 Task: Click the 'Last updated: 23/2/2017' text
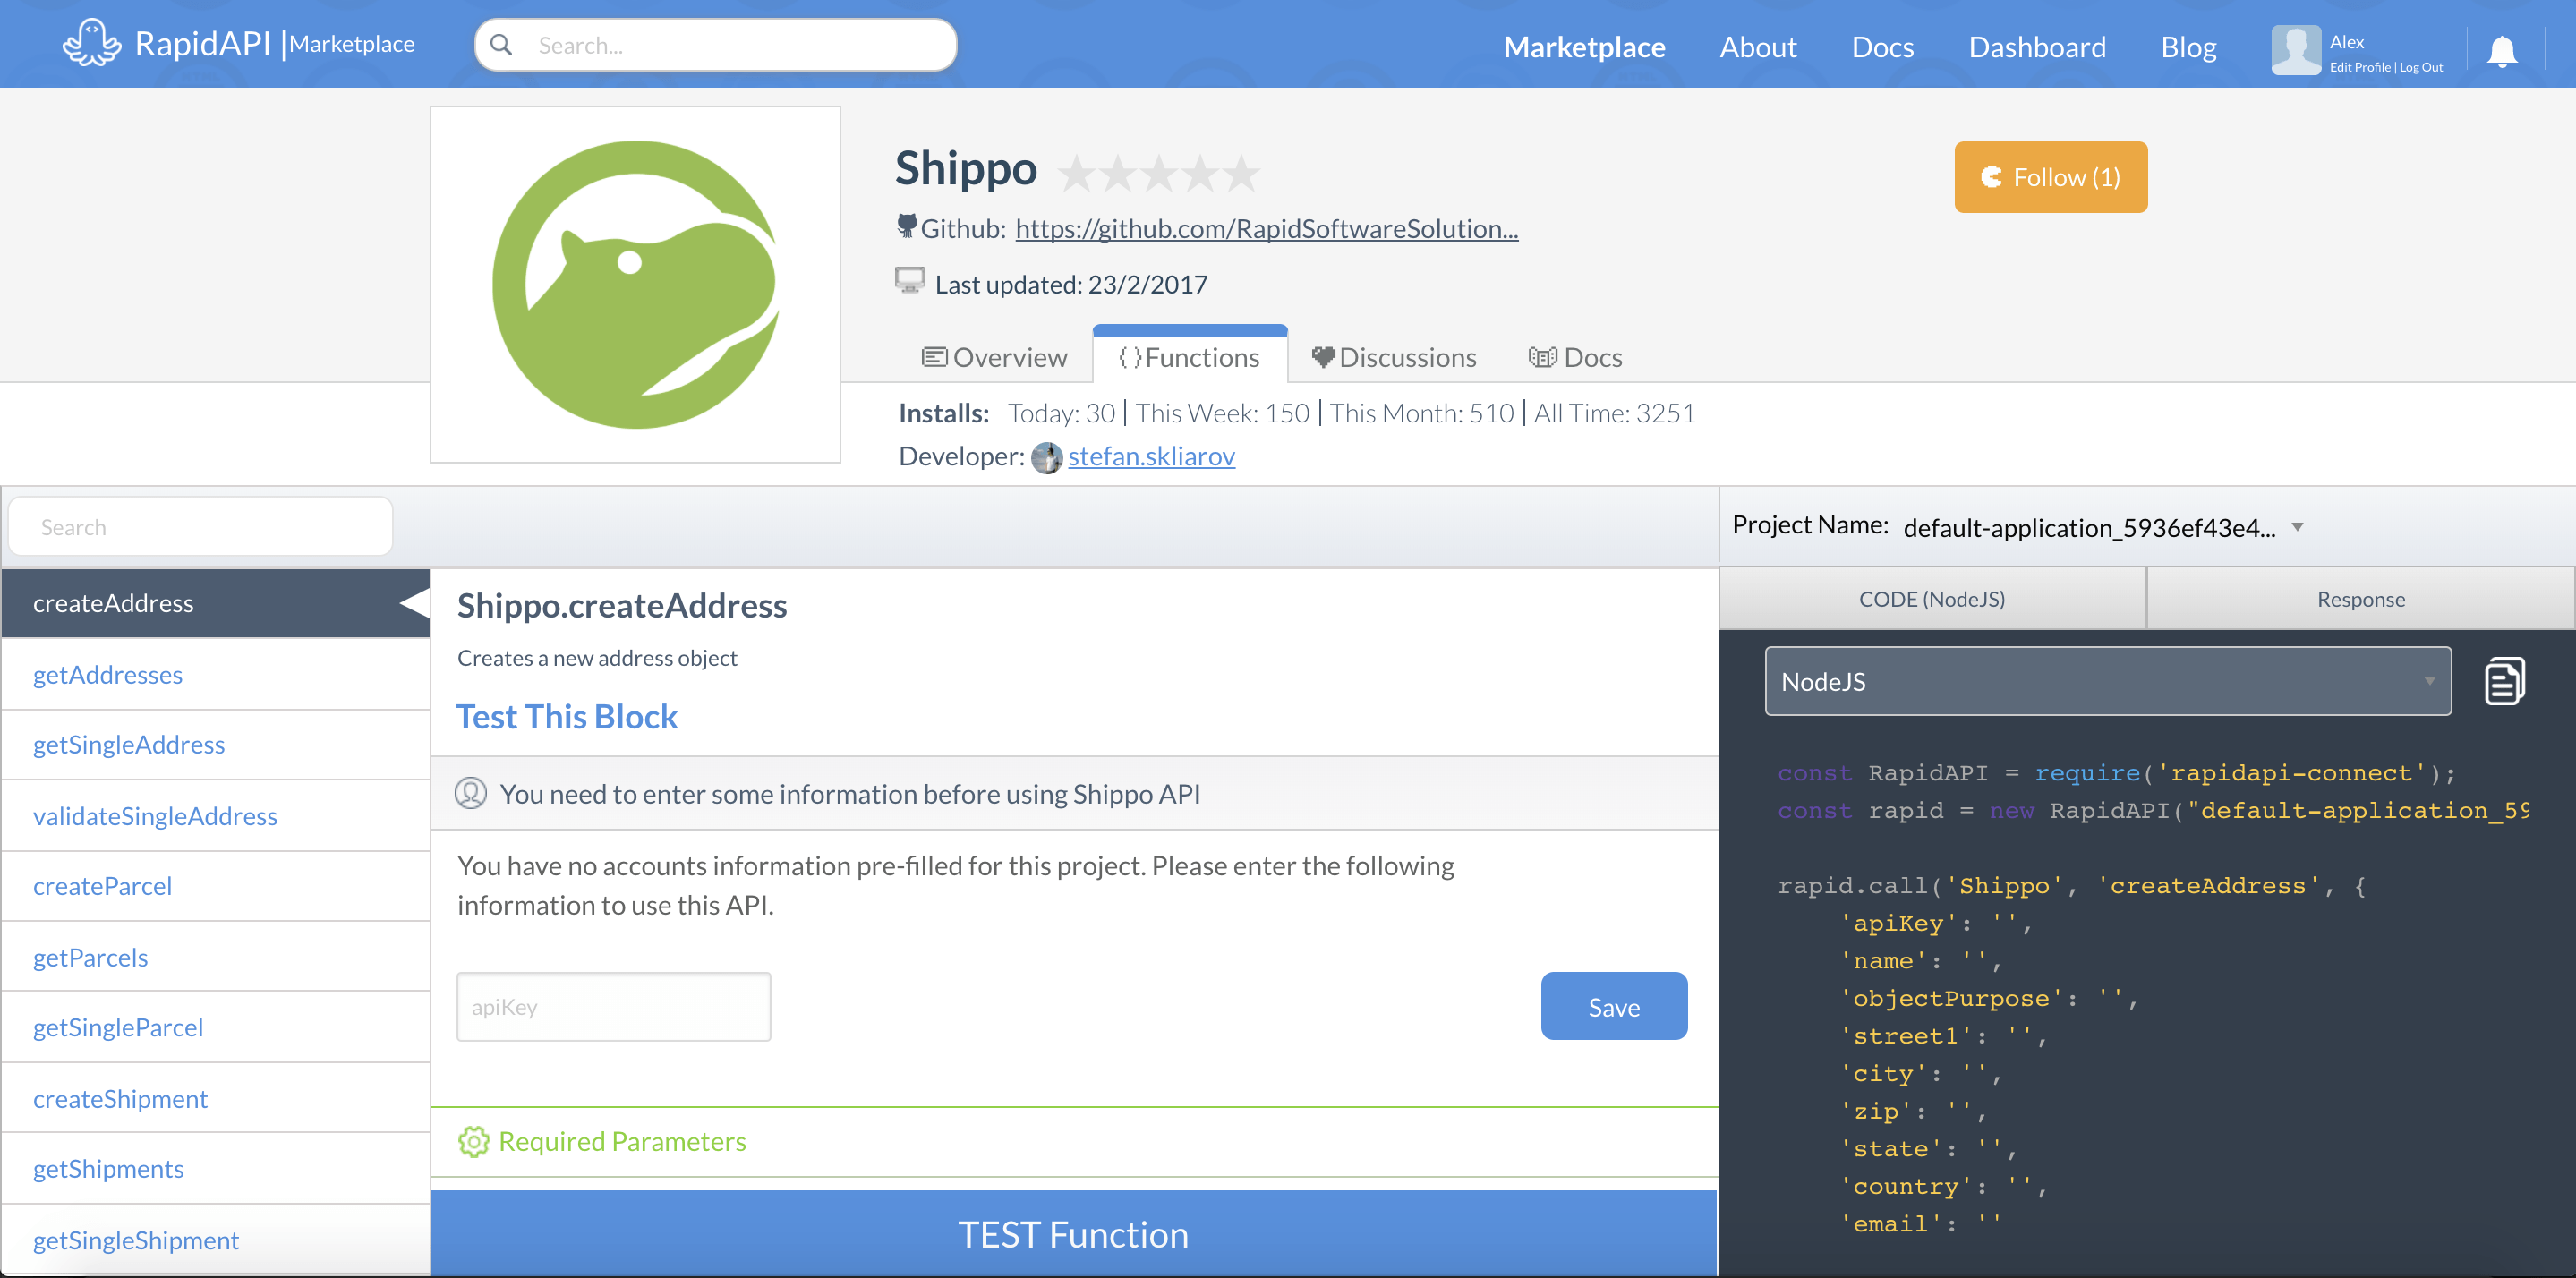pyautogui.click(x=1071, y=284)
